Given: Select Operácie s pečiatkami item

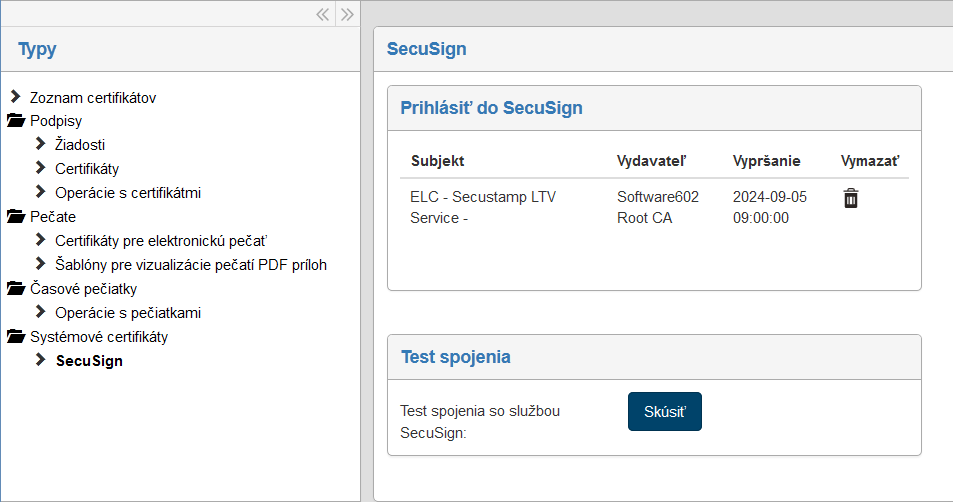Looking at the screenshot, I should click(127, 313).
